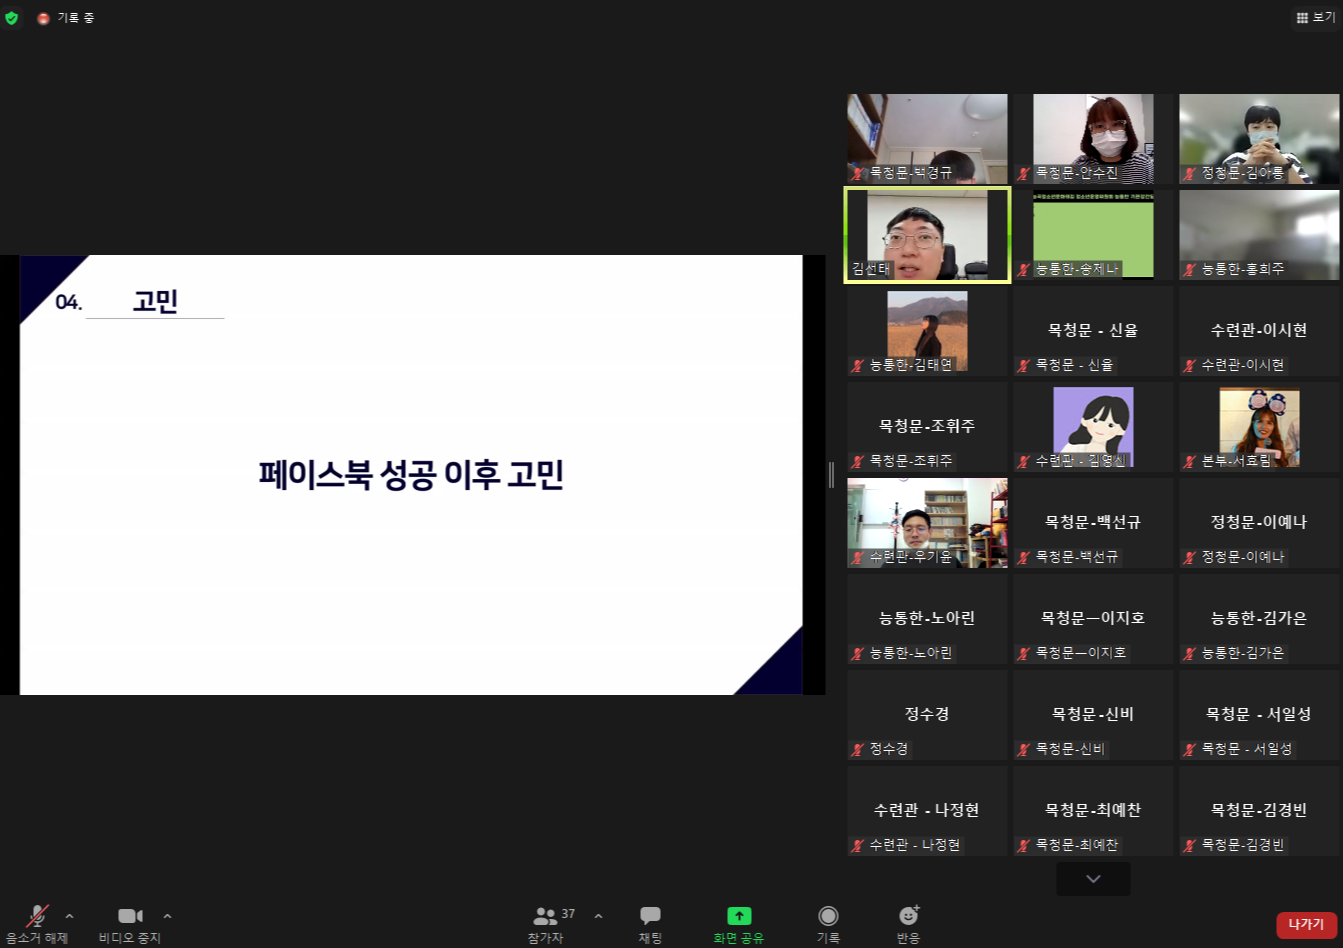Click centered name '능통한-노아린' in tile
1343x948 pixels.
pos(927,618)
